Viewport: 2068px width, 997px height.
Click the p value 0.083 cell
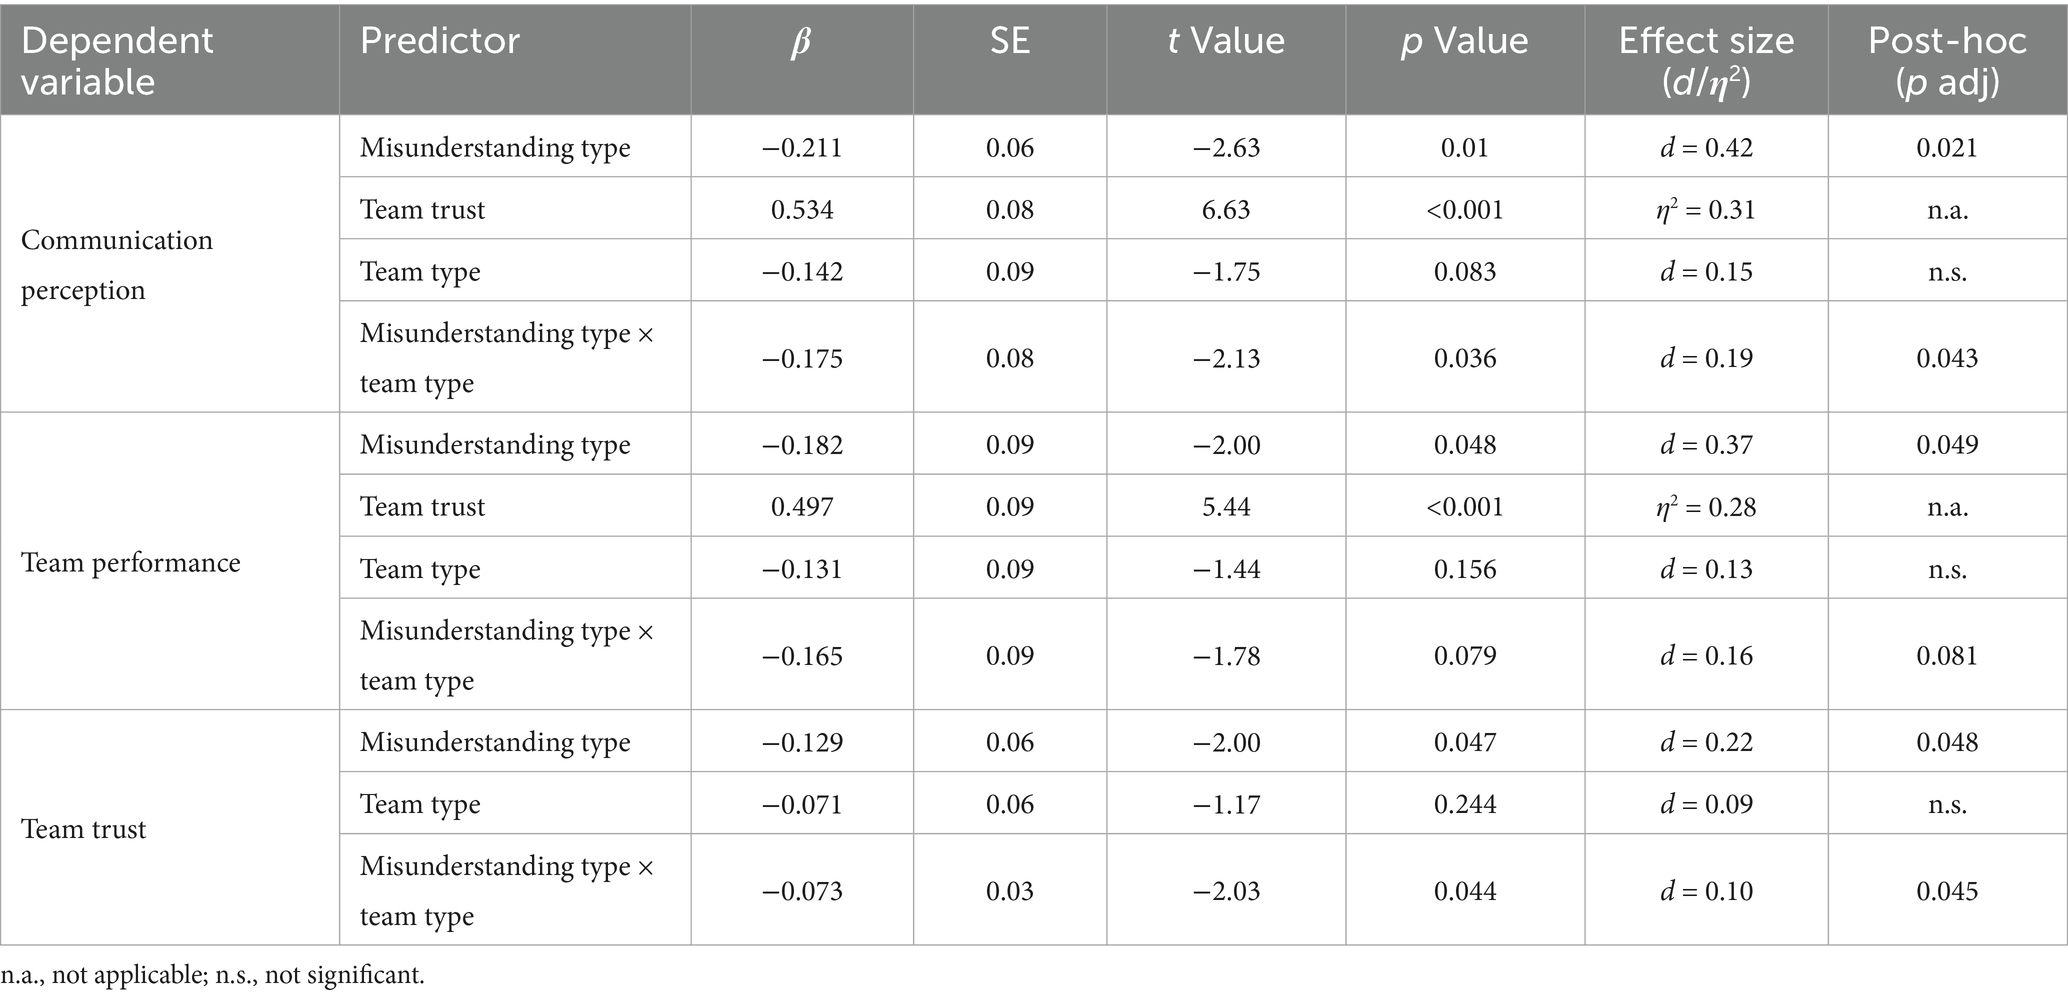[x=1465, y=272]
